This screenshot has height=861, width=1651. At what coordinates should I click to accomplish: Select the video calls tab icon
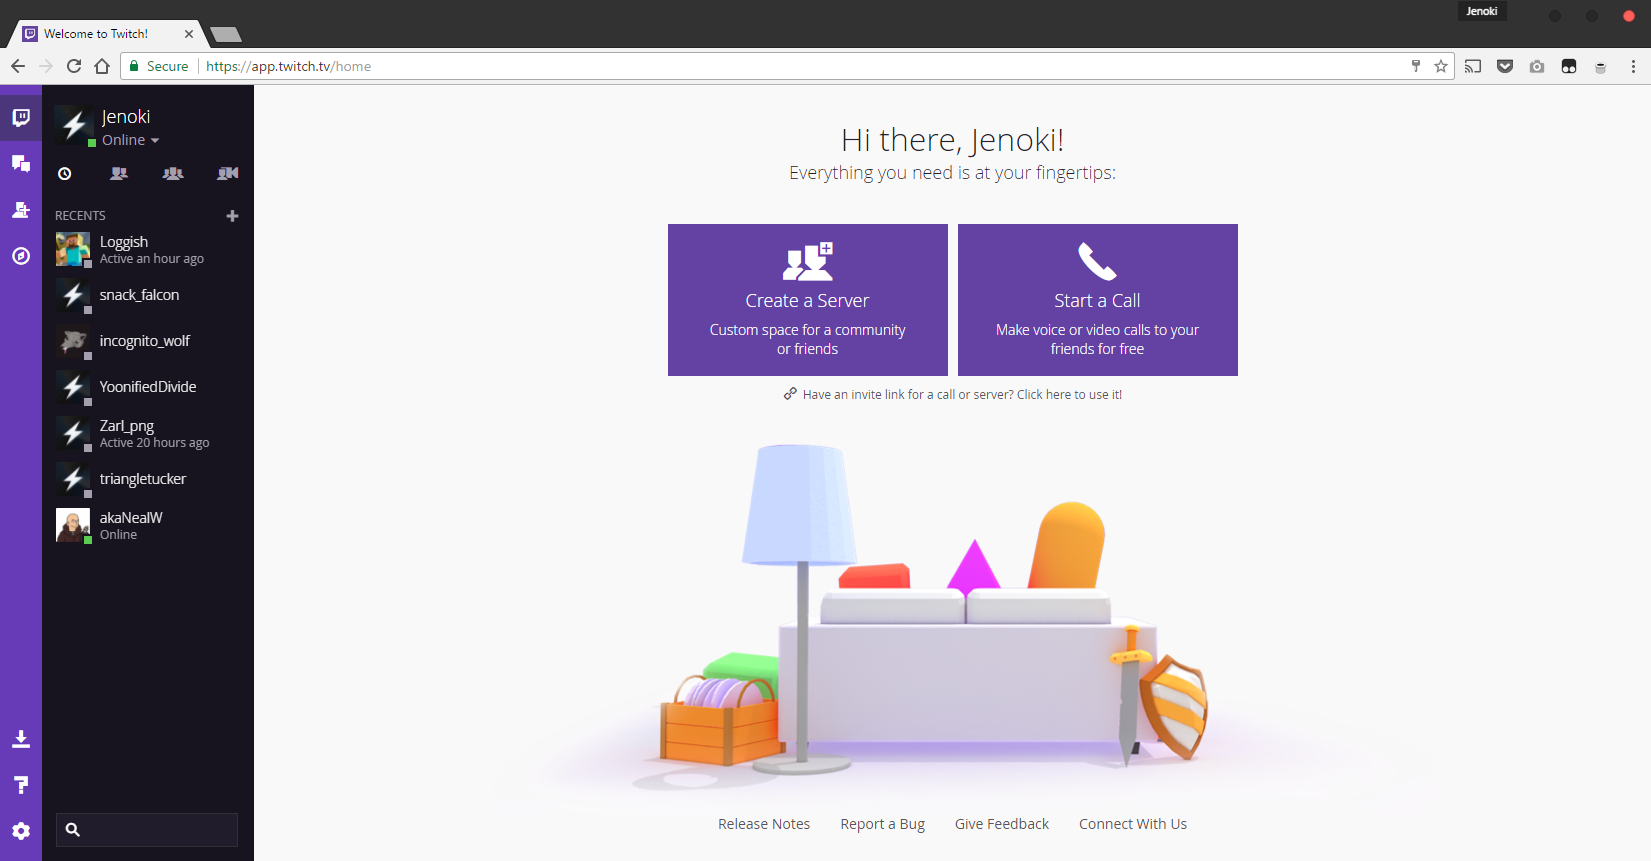point(228,173)
